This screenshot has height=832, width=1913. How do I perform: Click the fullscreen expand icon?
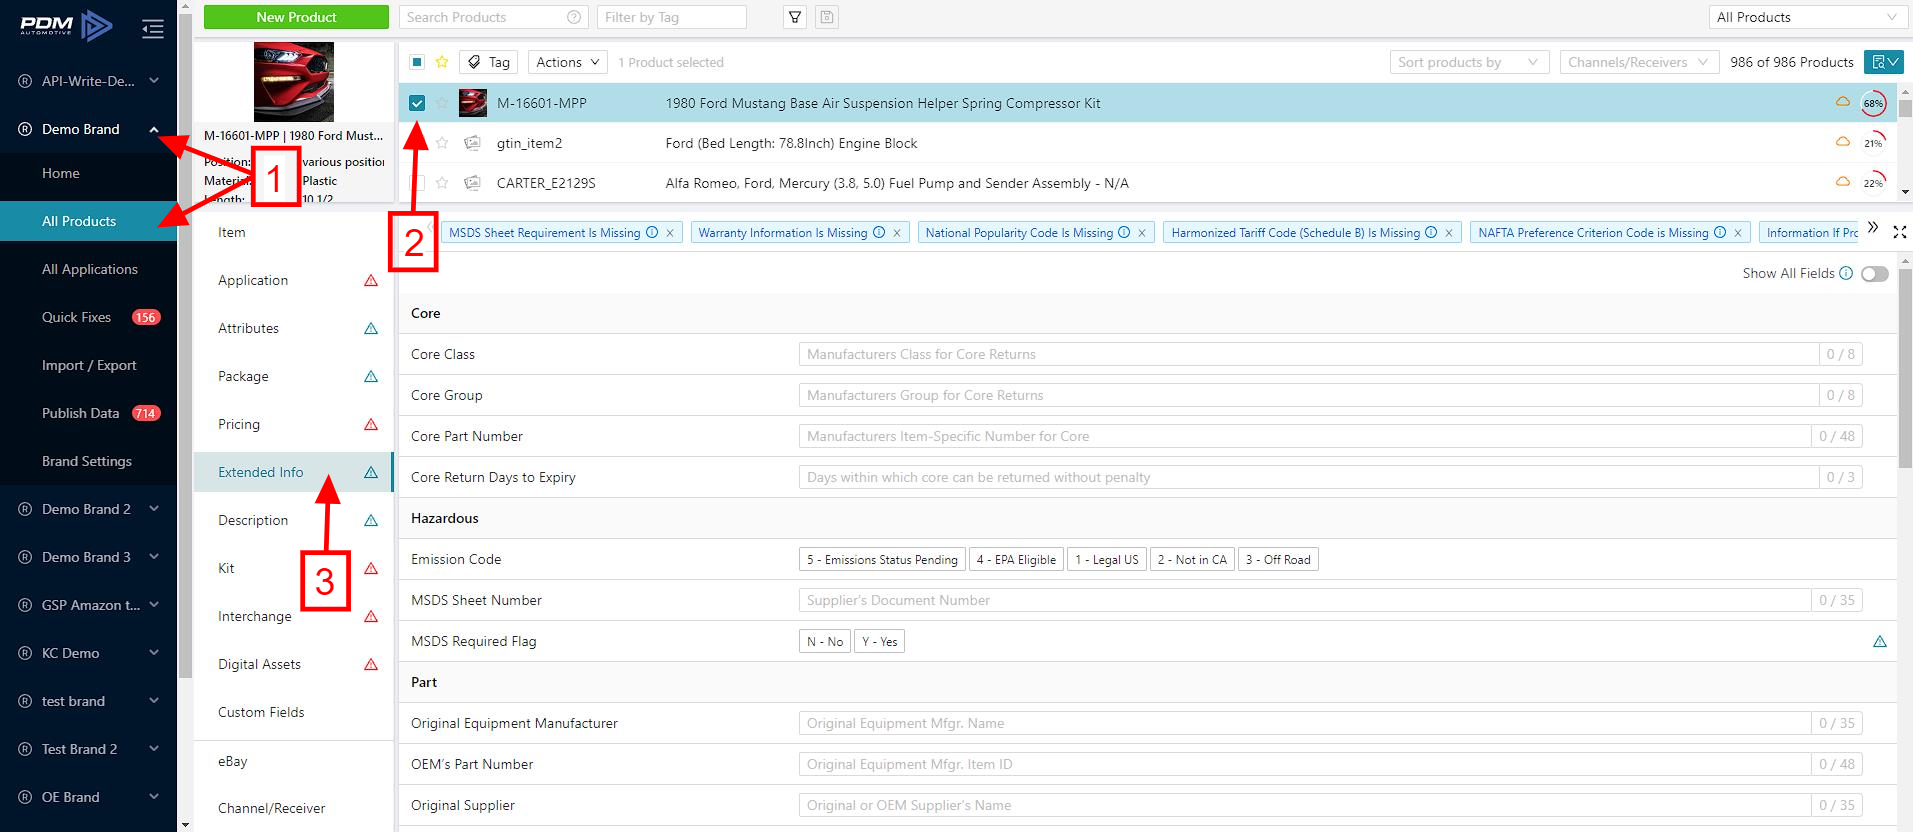pyautogui.click(x=1900, y=232)
